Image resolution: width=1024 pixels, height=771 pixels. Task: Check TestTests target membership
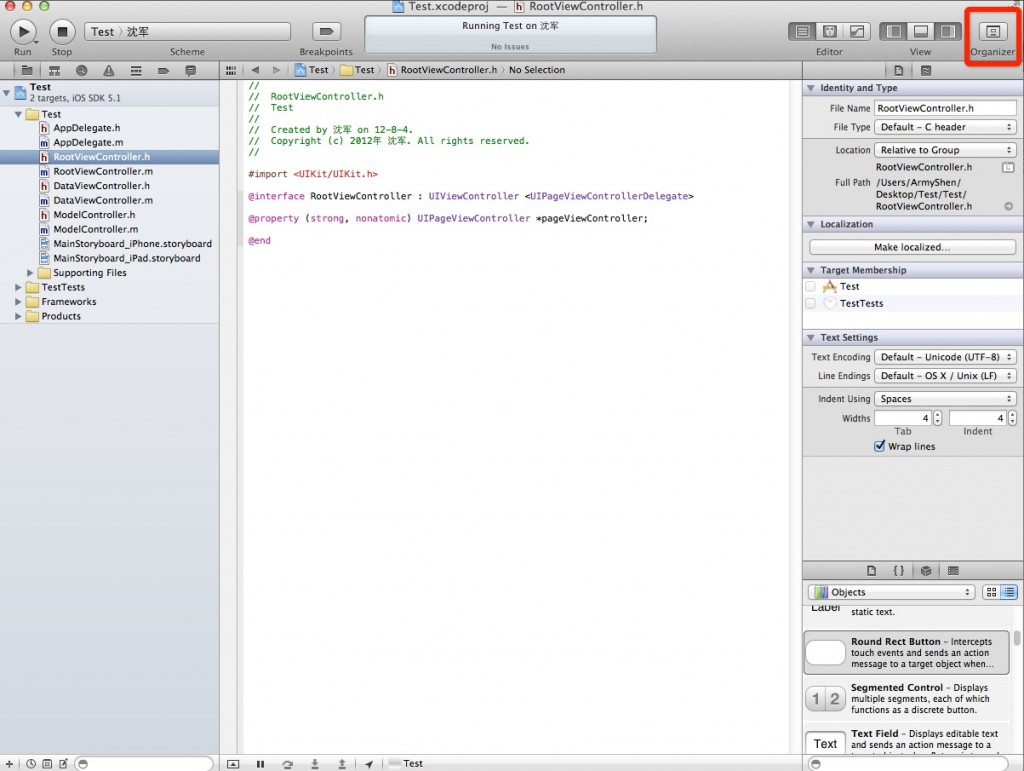point(810,304)
